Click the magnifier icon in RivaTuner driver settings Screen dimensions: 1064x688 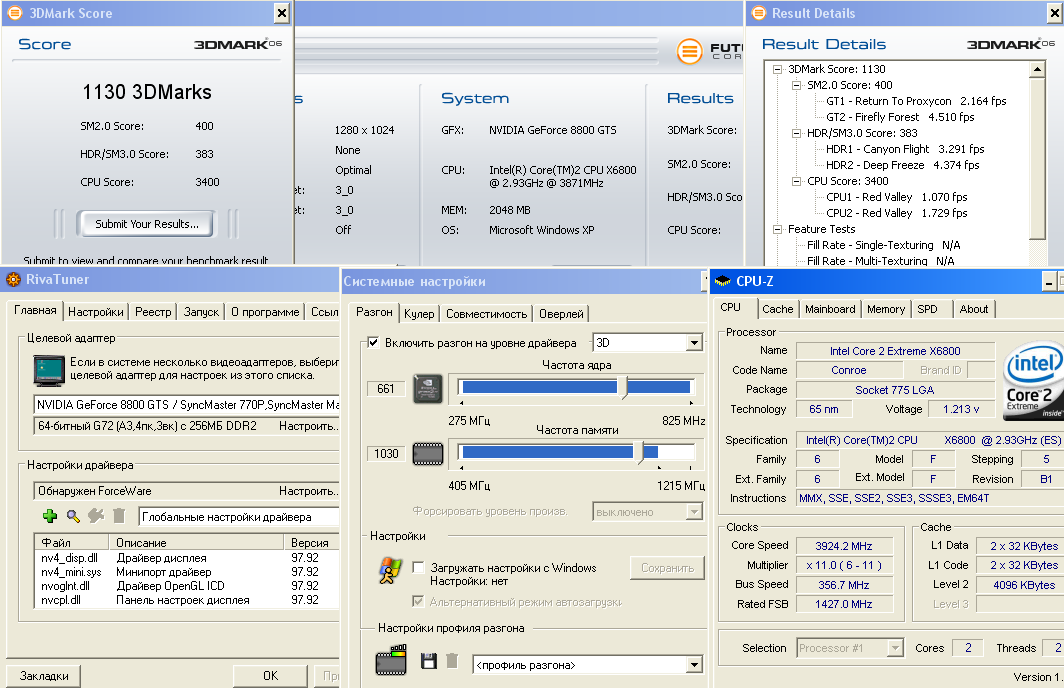[73, 516]
